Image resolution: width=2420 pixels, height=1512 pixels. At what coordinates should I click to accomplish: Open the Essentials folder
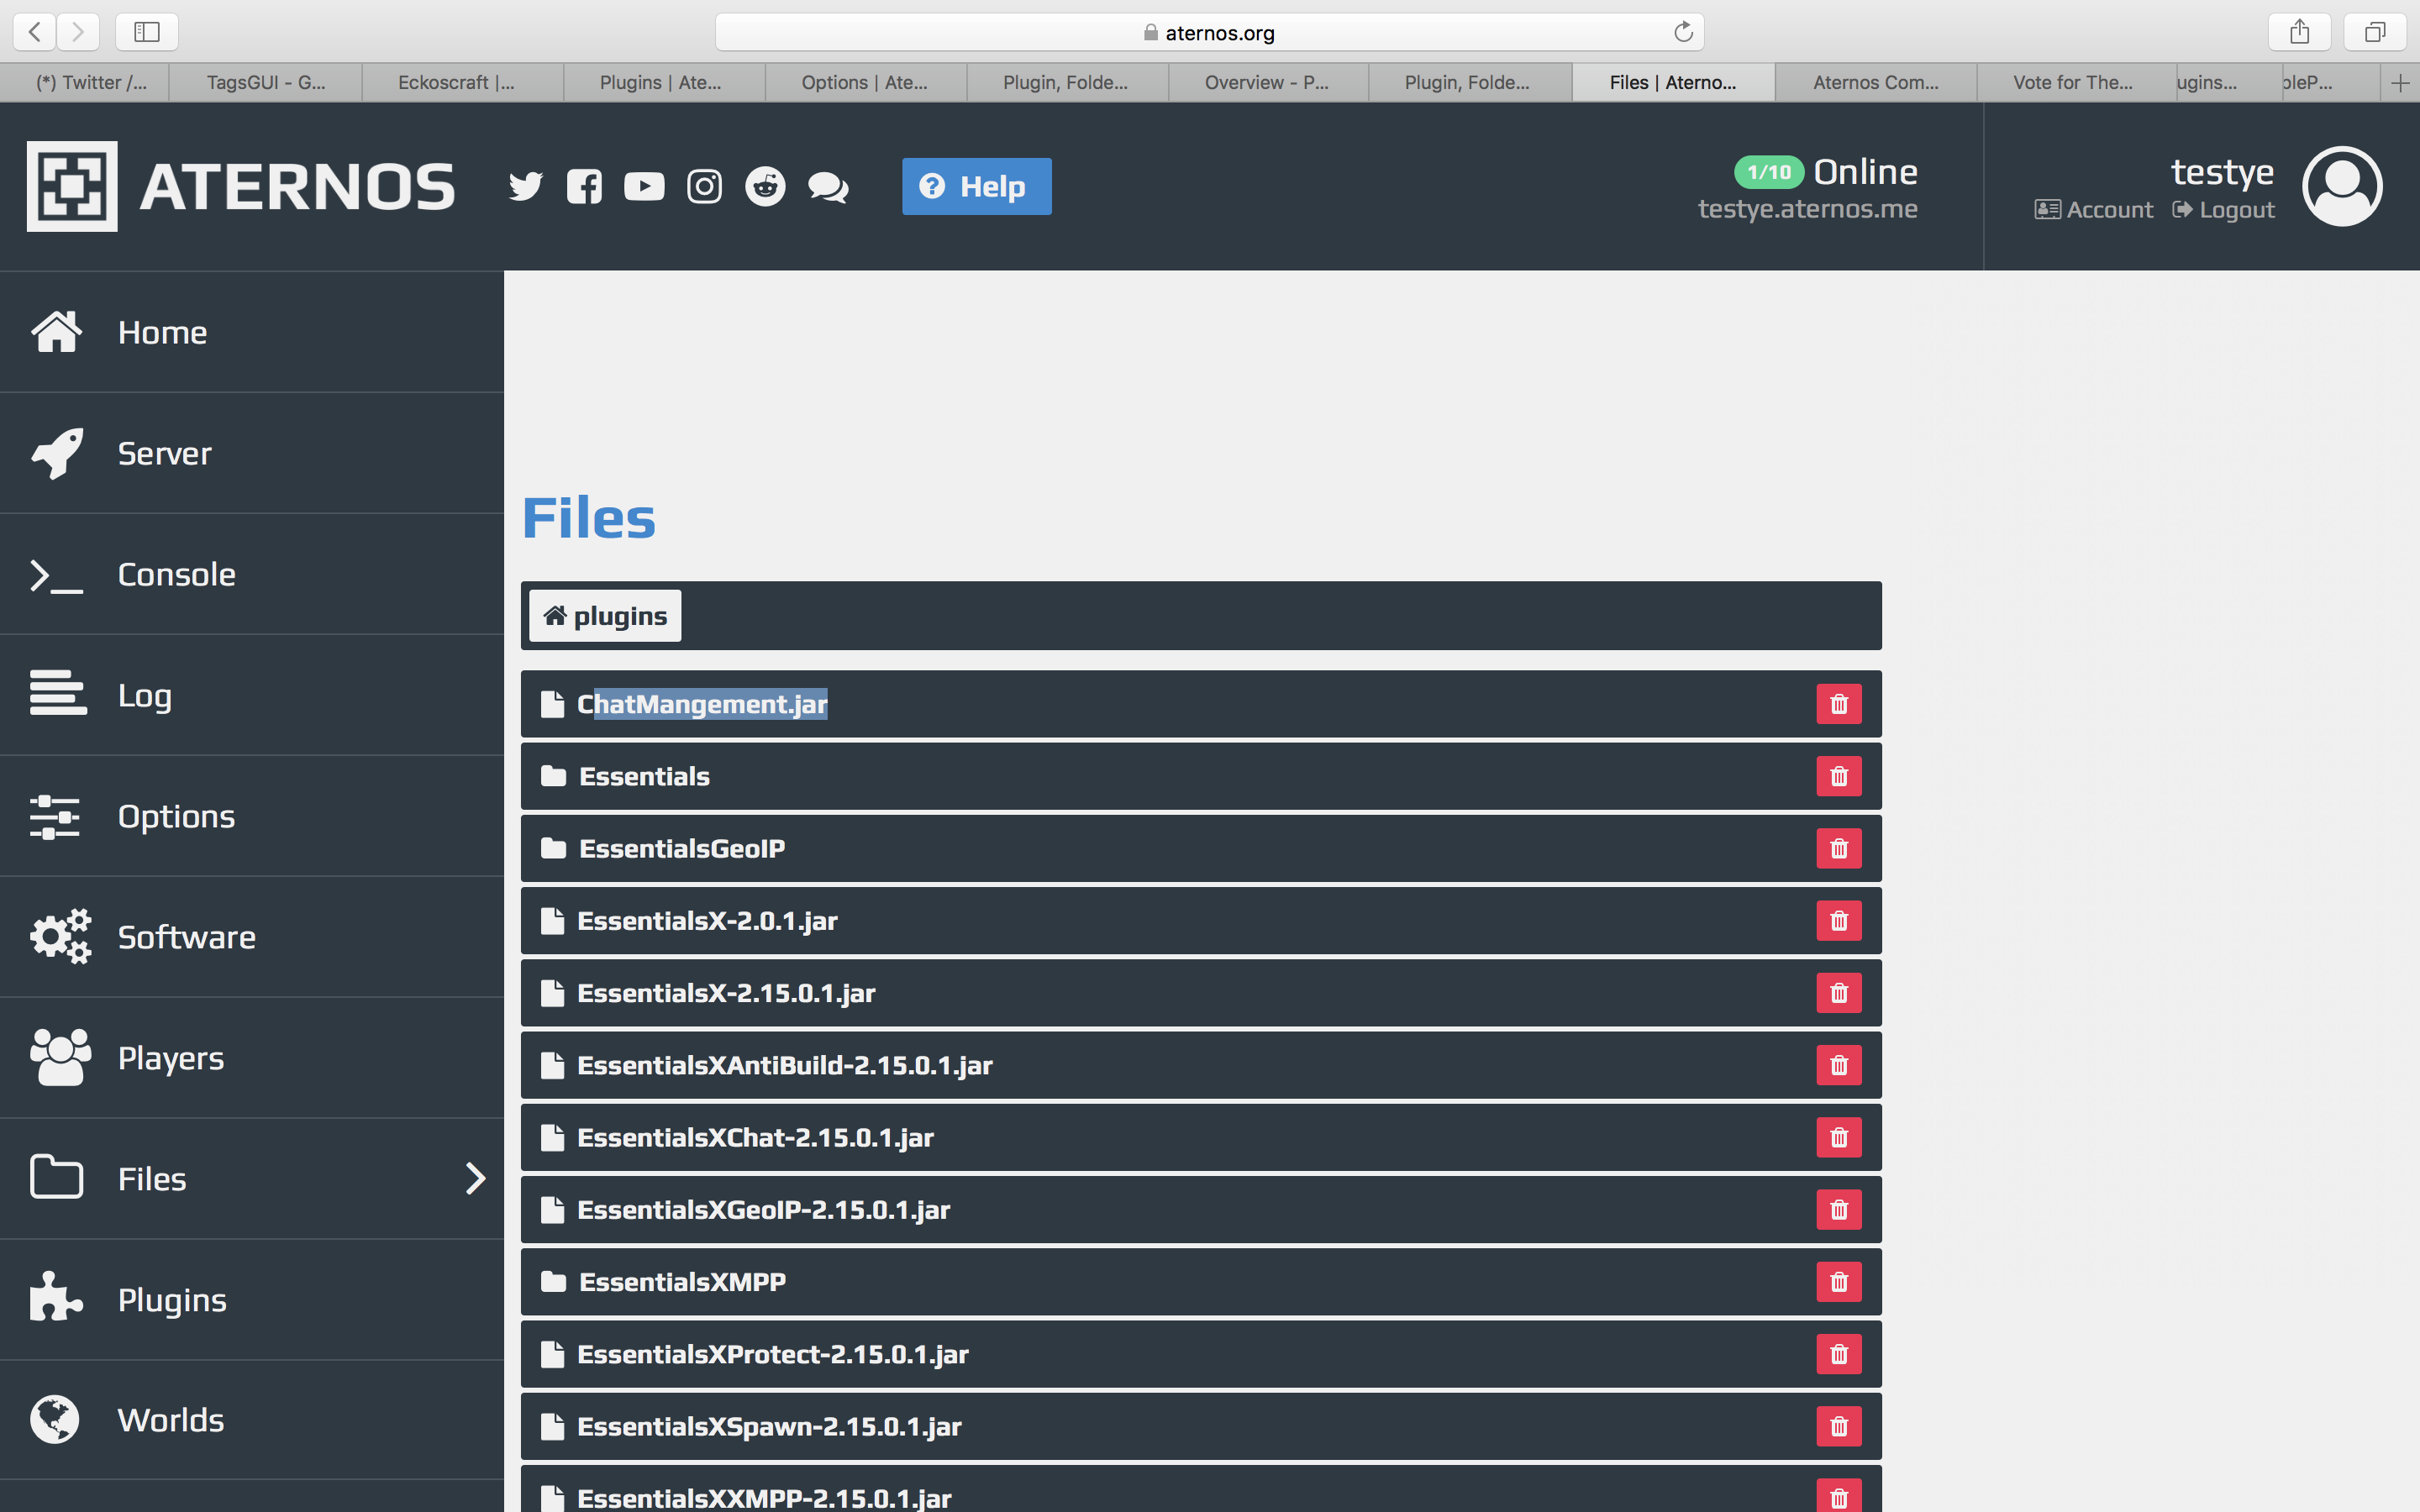[x=1201, y=776]
